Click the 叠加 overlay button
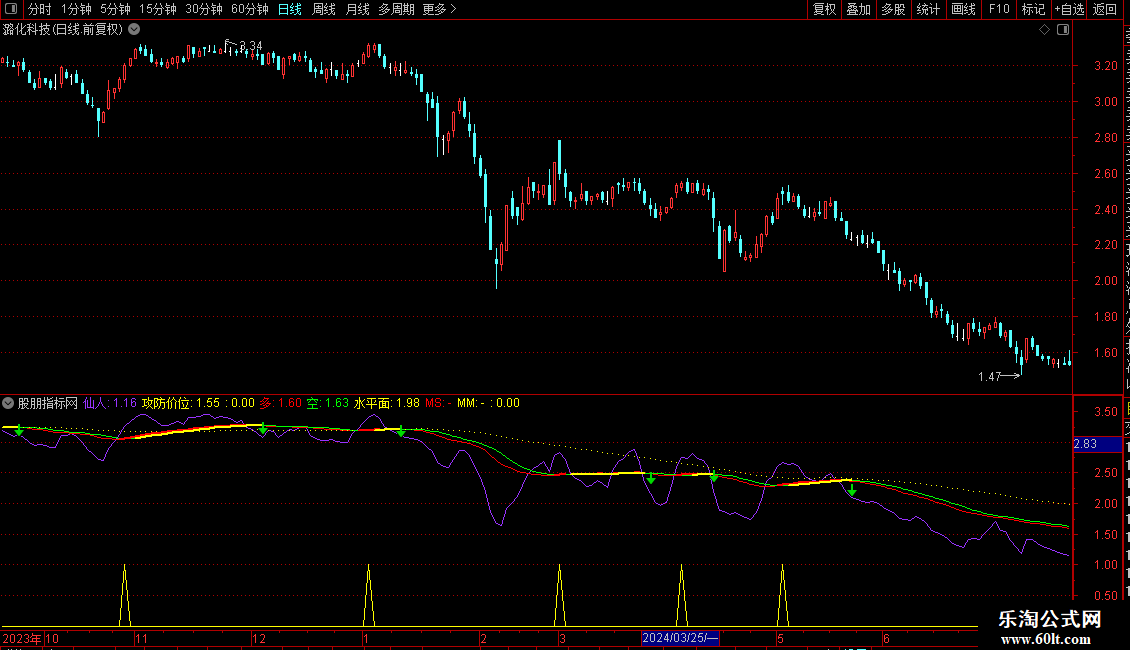Viewport: 1130px width, 650px height. (858, 9)
